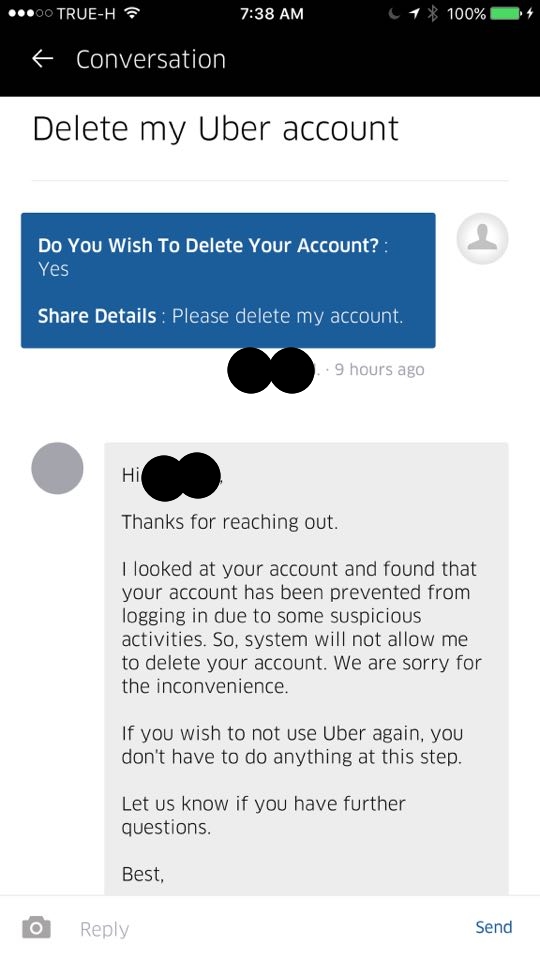Tap the back arrow in the Conversation header
Viewport: 540px width, 960px height.
[42, 59]
